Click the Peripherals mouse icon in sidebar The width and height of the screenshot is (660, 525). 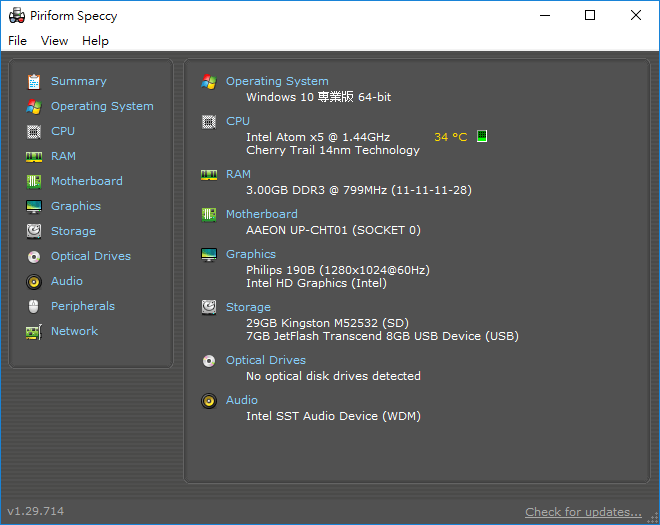[x=34, y=306]
